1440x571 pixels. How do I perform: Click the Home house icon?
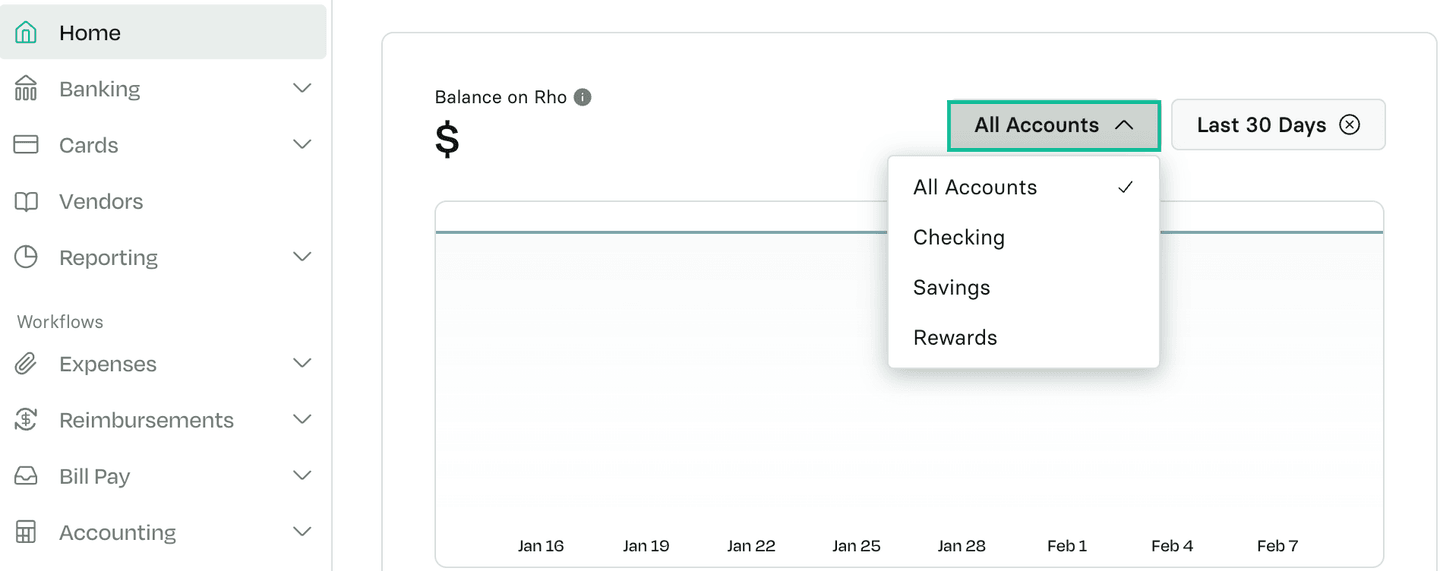tap(26, 32)
